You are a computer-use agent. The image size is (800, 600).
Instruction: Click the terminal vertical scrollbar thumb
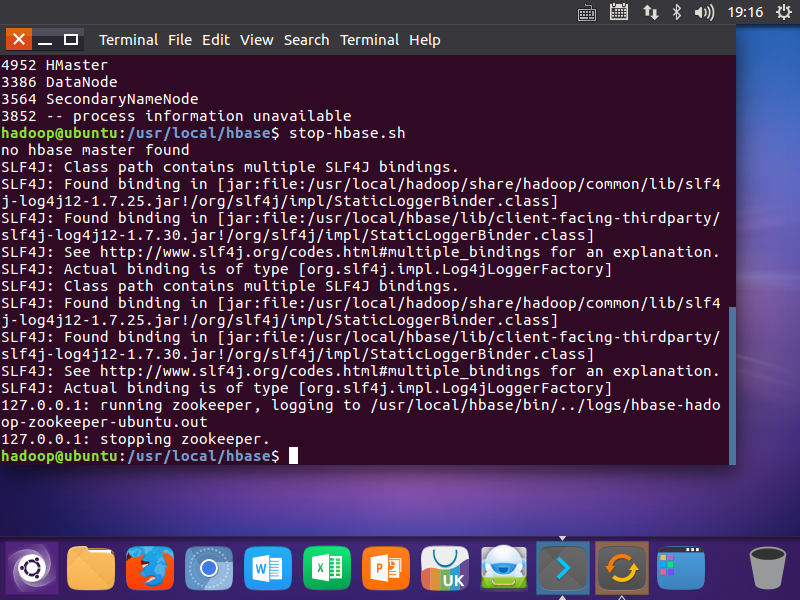pos(733,385)
